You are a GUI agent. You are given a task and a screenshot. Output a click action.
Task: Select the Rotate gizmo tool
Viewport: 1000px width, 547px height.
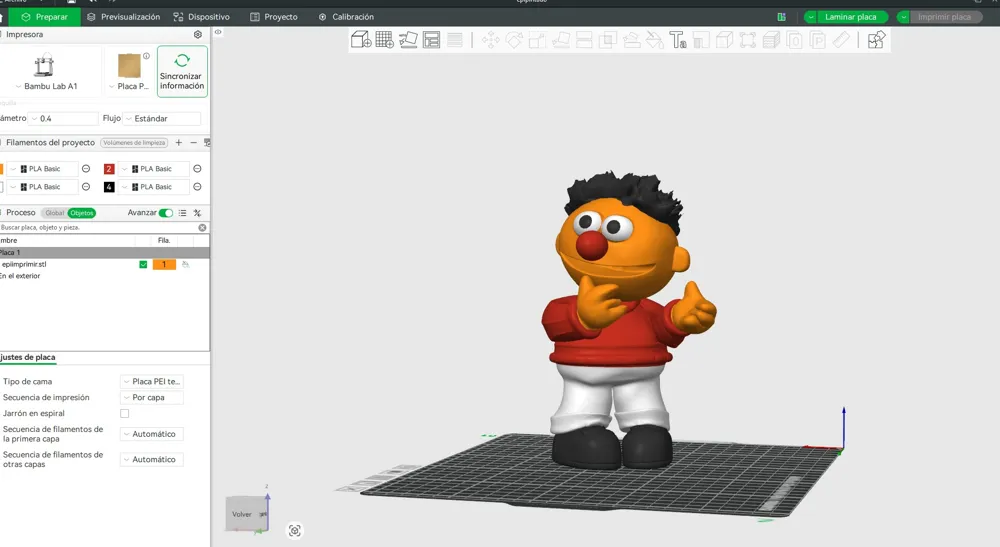(x=514, y=40)
